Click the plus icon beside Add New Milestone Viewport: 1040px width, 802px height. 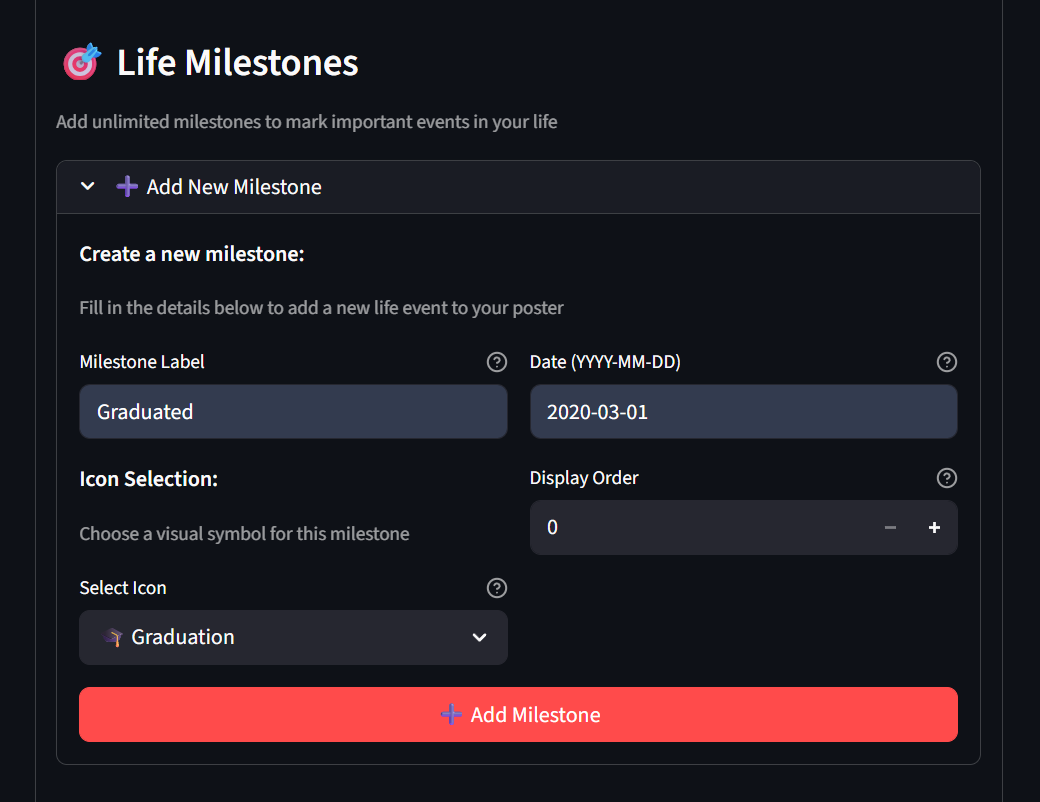[x=127, y=186]
